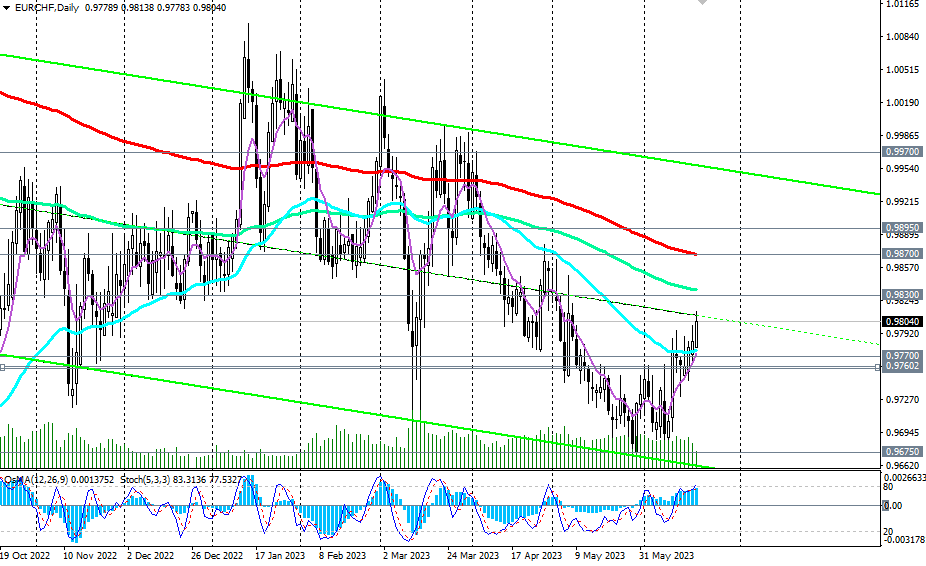Click the 0.9675 support level label
This screenshot has height=566, width=926.
click(x=902, y=452)
